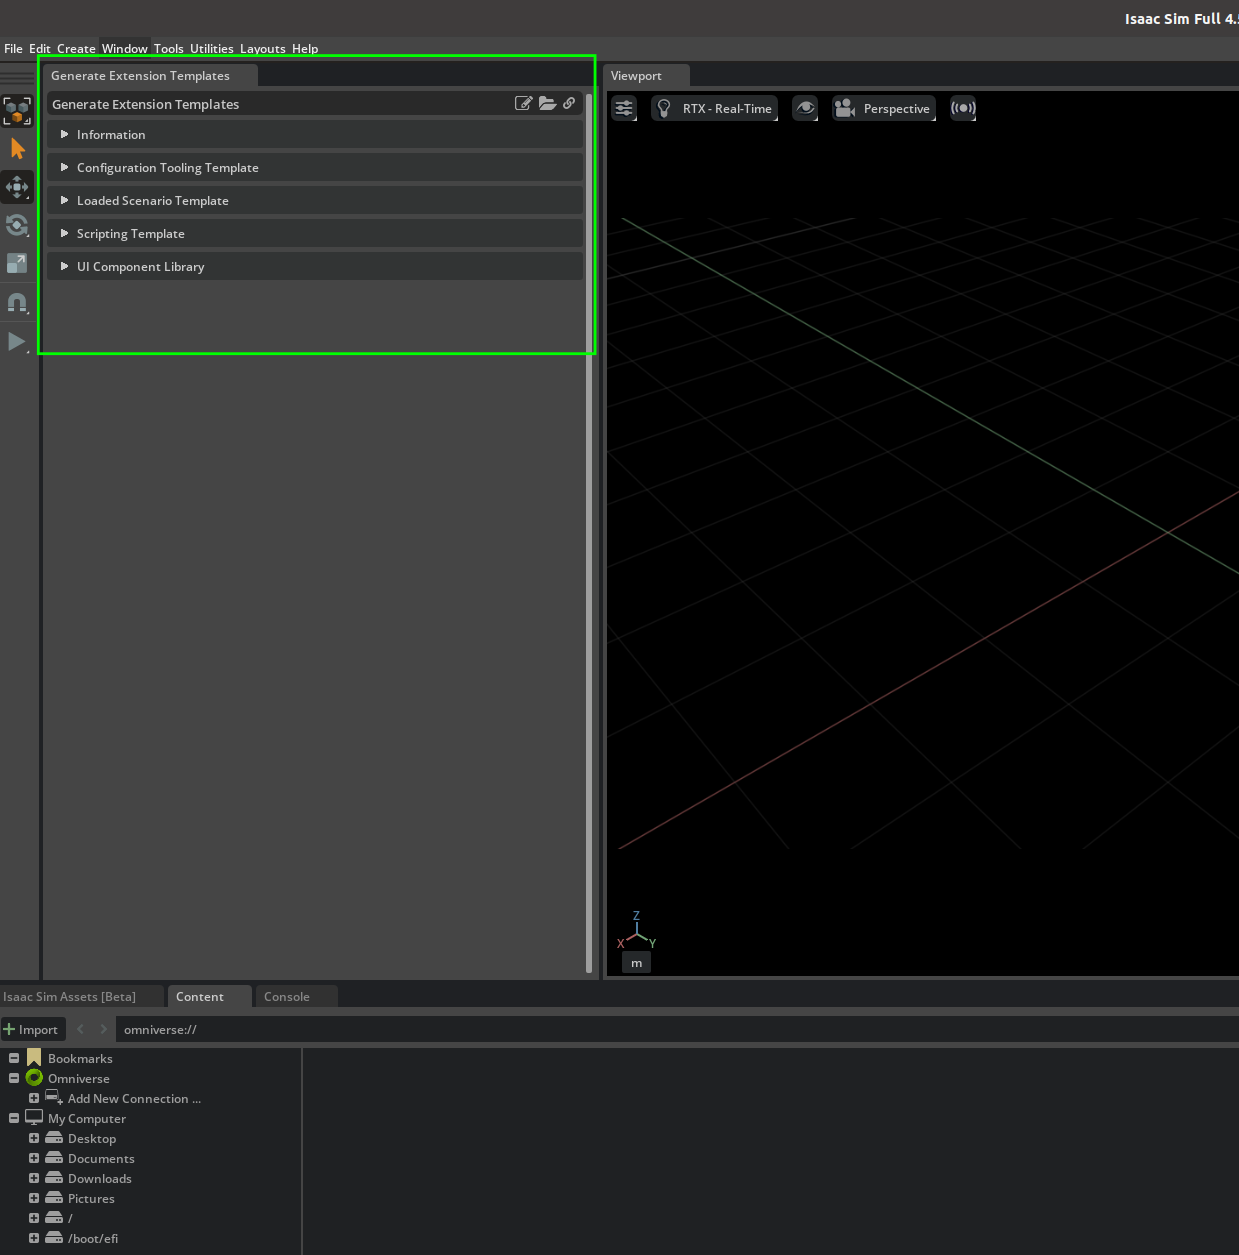Collapse the My Computer tree node
Screen dimensions: 1239x1255
tap(14, 1118)
